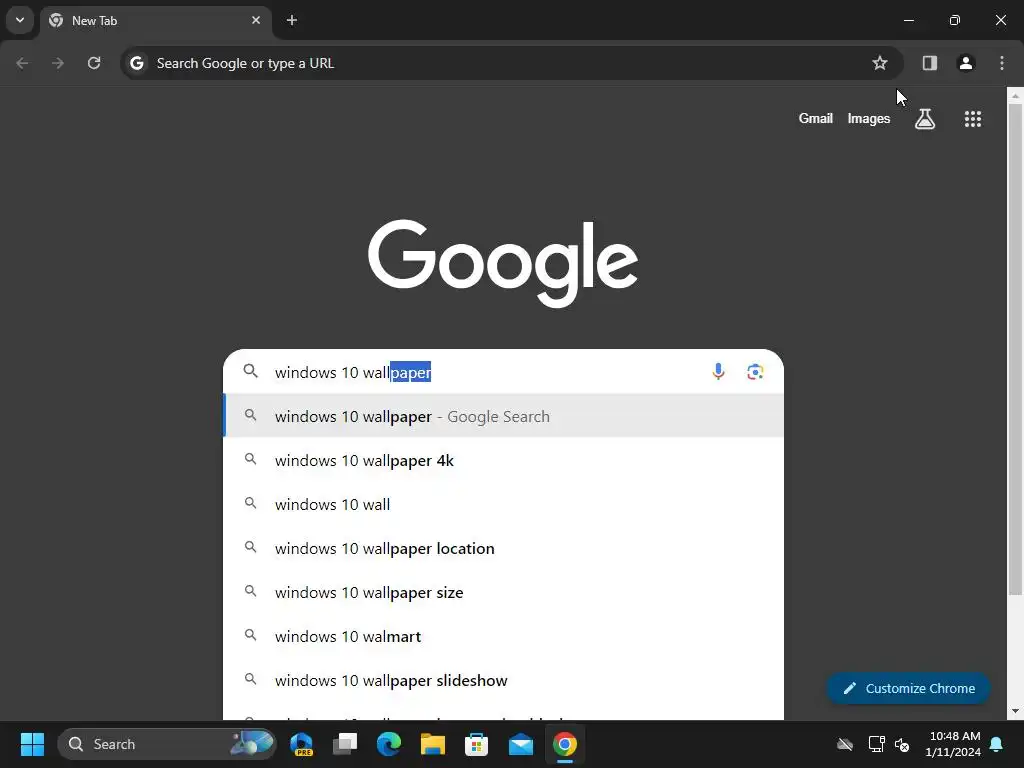The width and height of the screenshot is (1024, 768).
Task: Search by image with Lens icon
Action: [755, 372]
